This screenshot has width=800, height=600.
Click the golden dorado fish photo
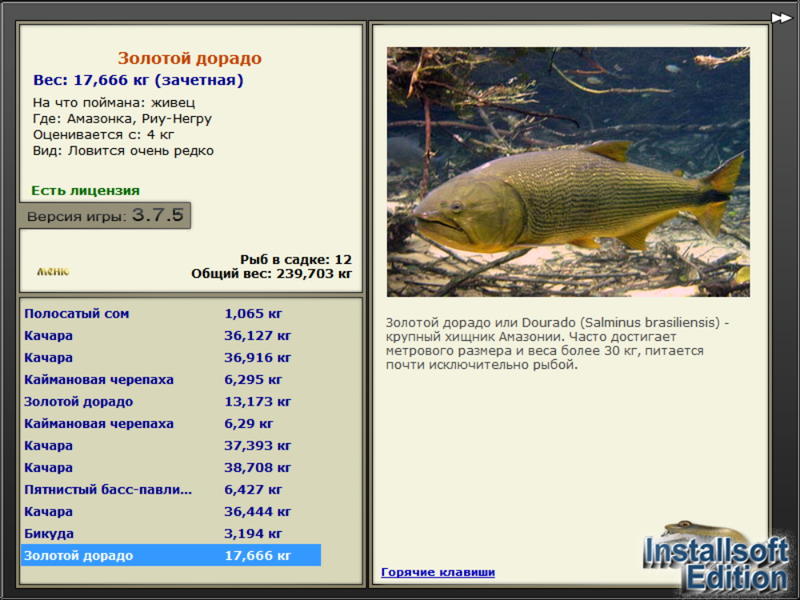[568, 172]
